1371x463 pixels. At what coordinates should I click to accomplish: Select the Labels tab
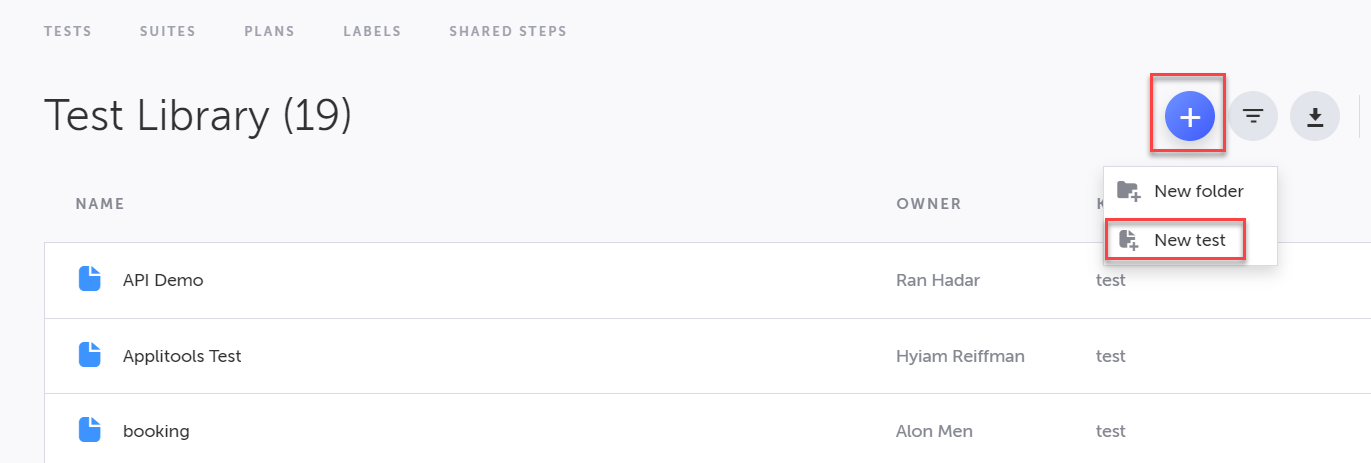coord(372,31)
